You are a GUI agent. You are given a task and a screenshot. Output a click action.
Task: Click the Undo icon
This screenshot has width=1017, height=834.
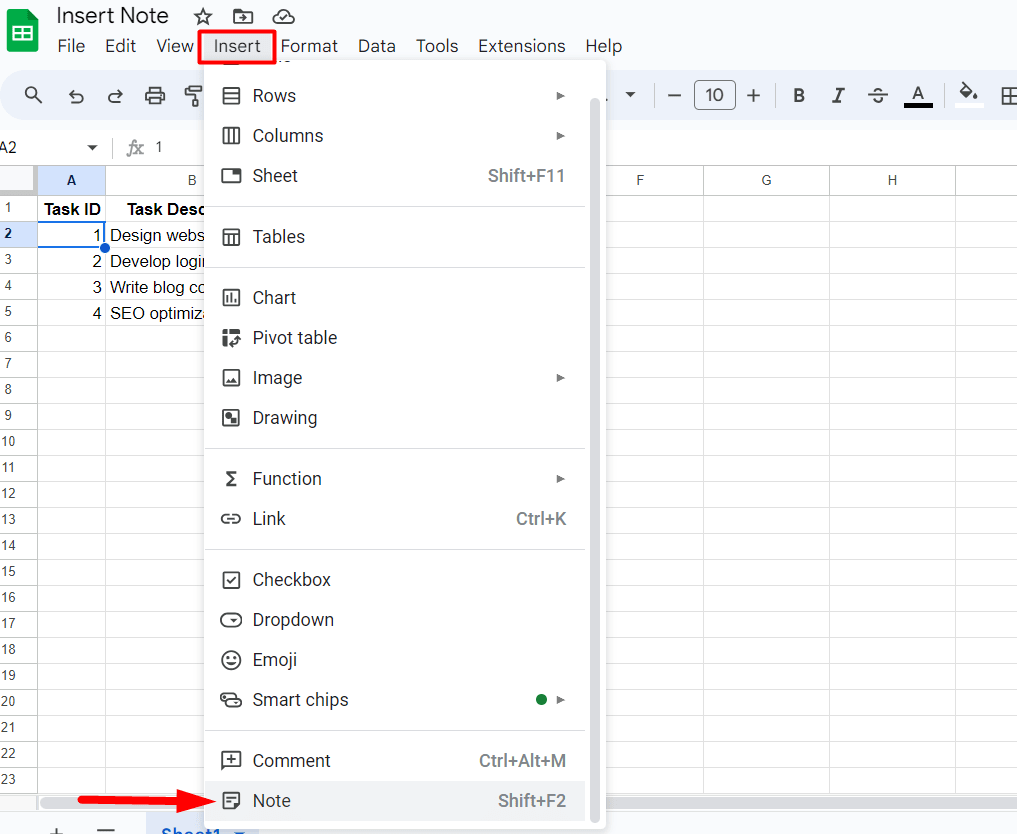pos(76,95)
